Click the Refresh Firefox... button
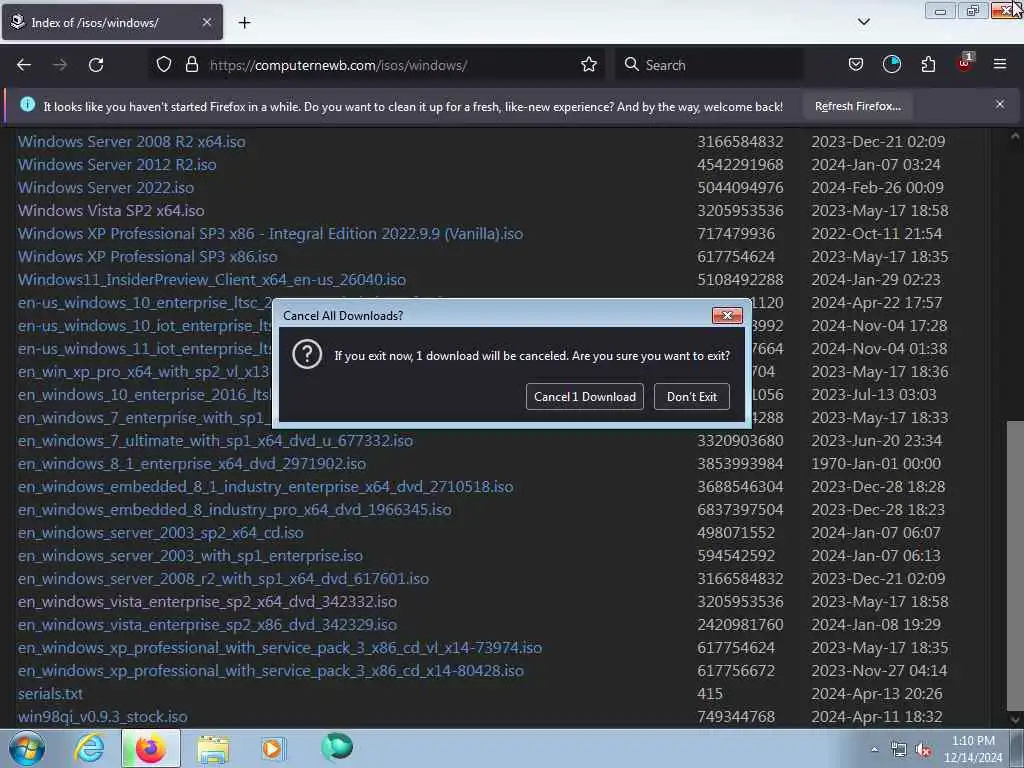 857,106
